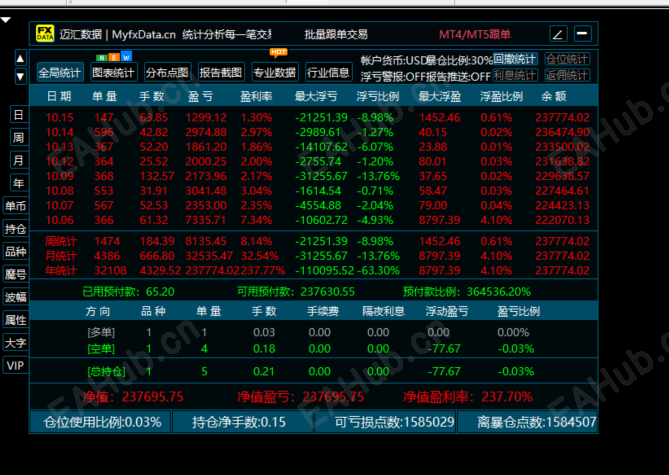Image resolution: width=669 pixels, height=475 pixels.
Task: Click the 盈亏 column header
Action: 201,96
